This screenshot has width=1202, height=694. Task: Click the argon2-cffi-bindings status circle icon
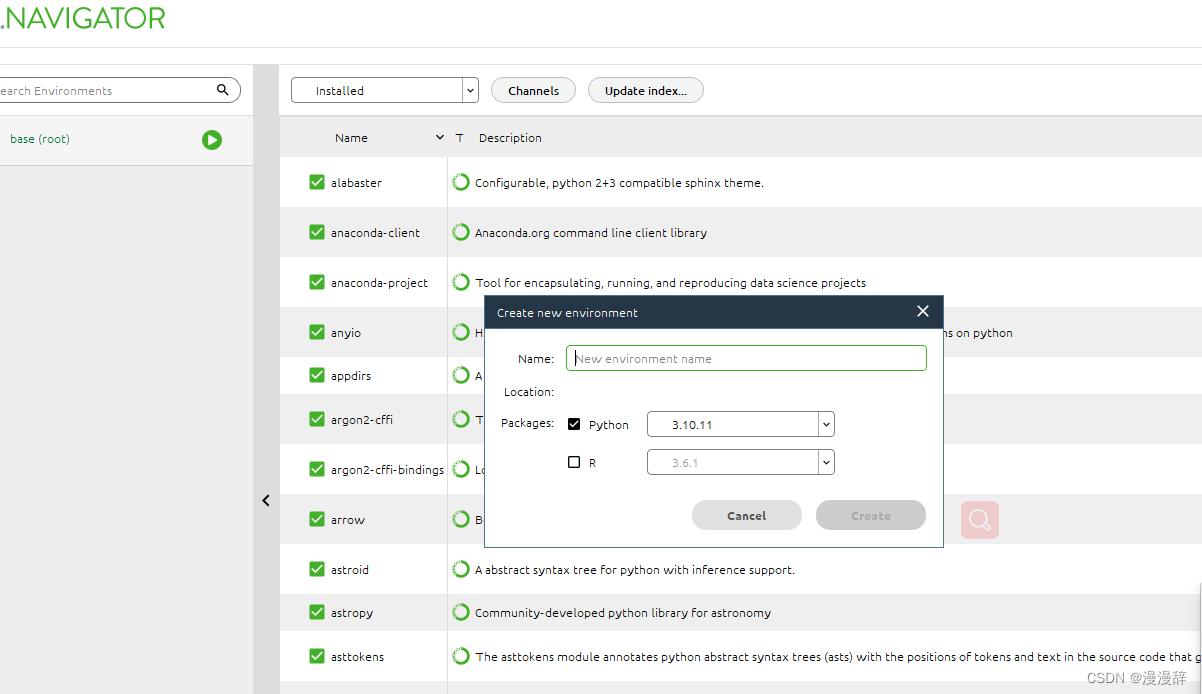click(461, 469)
